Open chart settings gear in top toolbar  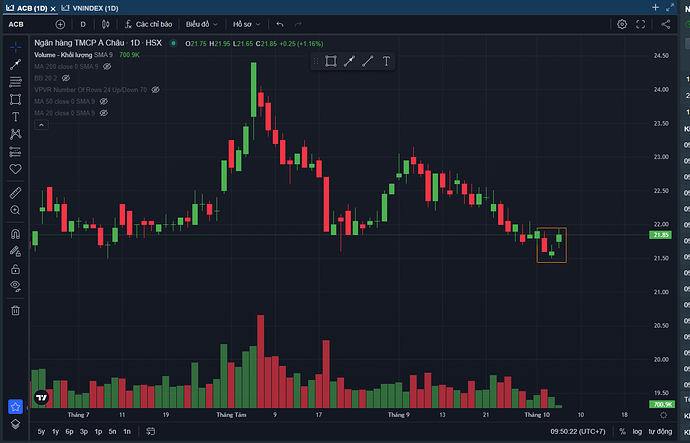pos(622,25)
